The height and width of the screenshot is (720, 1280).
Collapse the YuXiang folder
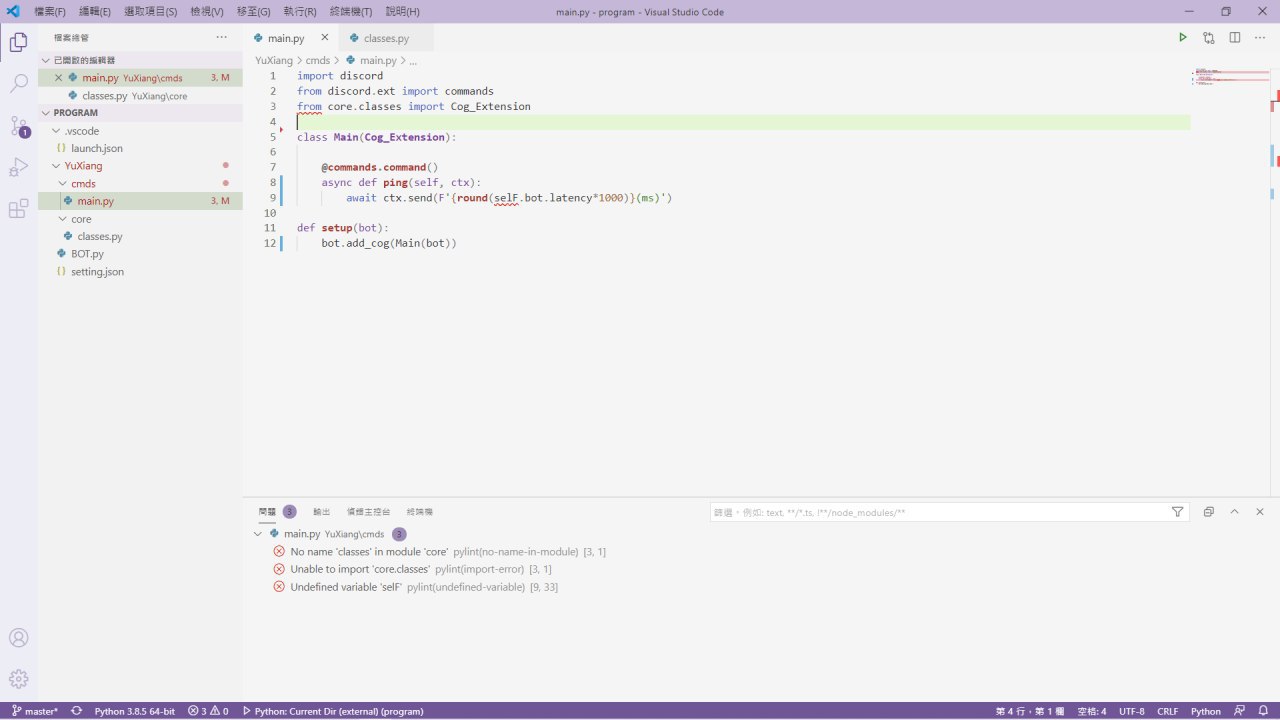point(56,166)
